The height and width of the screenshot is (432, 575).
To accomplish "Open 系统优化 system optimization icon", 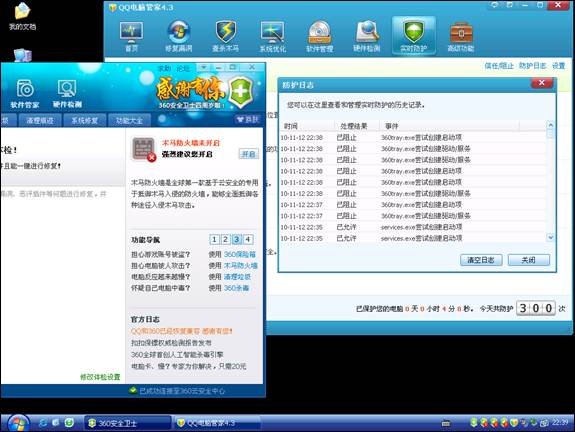I will click(272, 36).
